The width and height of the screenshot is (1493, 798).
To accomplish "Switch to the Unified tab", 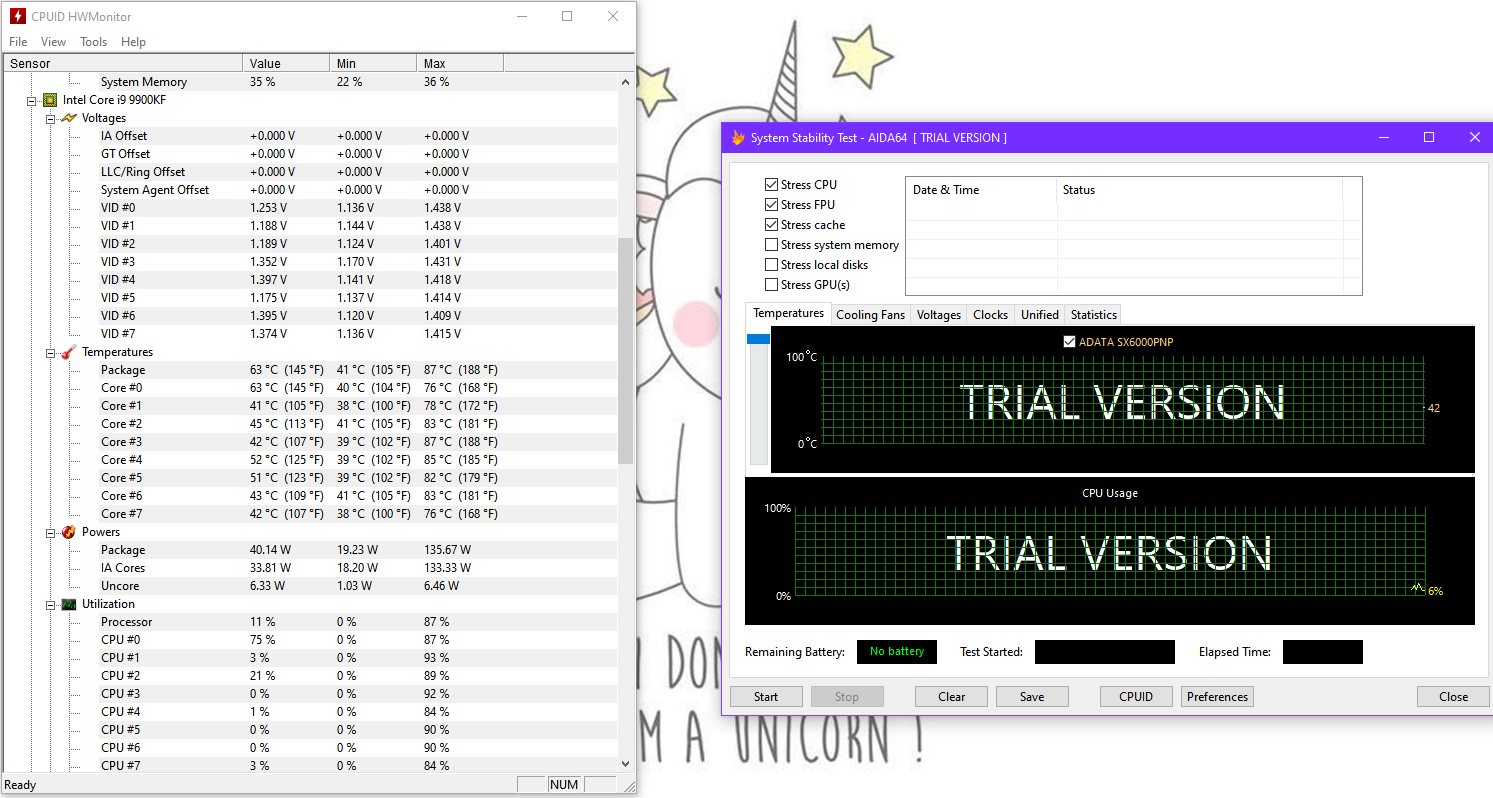I will pyautogui.click(x=1040, y=315).
